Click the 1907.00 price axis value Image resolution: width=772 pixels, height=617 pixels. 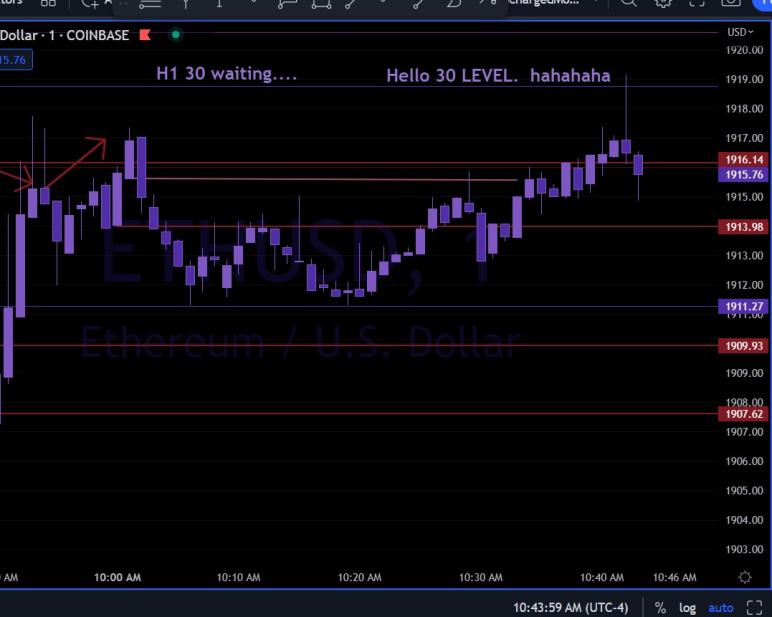(744, 432)
